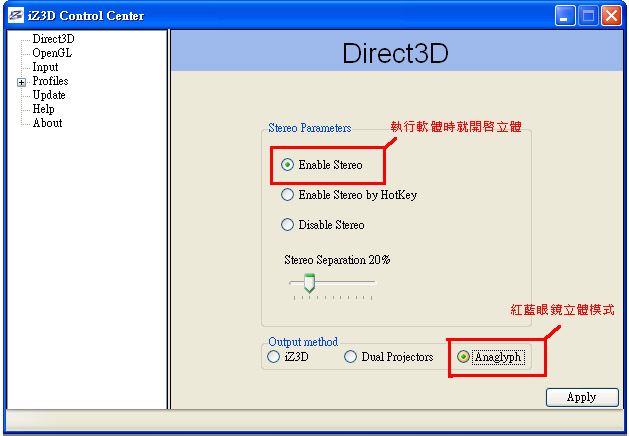Click the Direct3D page heading
The height and width of the screenshot is (436, 629).
coord(395,53)
